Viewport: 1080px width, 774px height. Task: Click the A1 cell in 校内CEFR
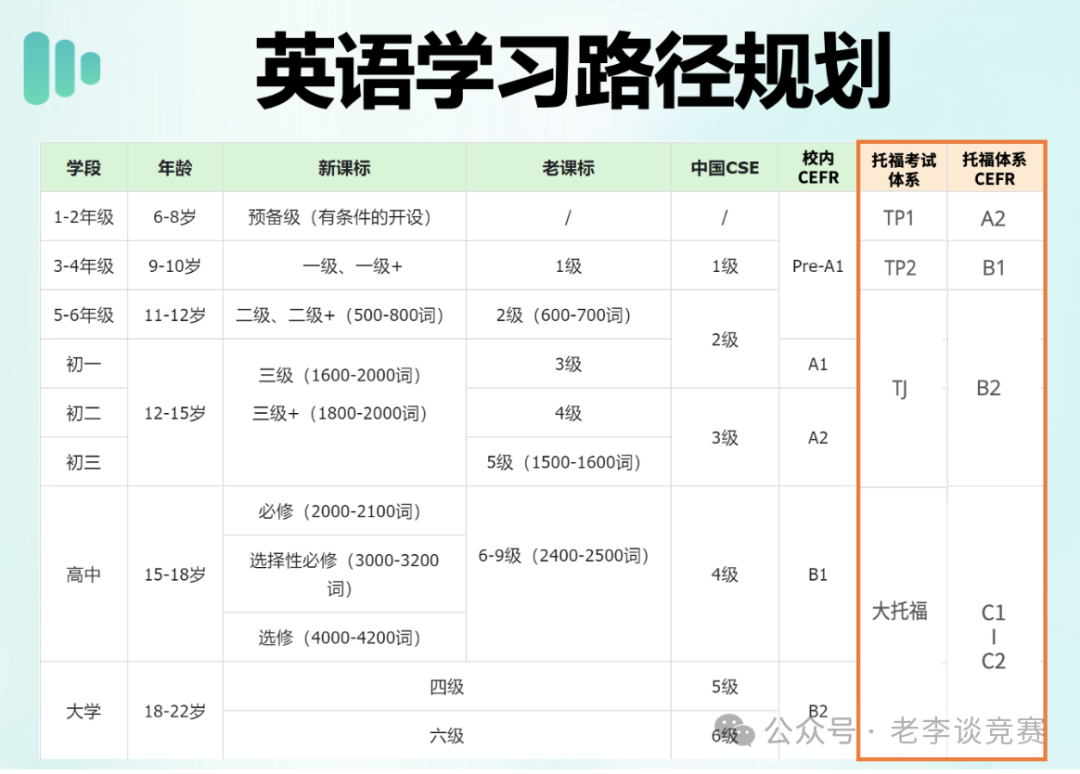point(818,364)
